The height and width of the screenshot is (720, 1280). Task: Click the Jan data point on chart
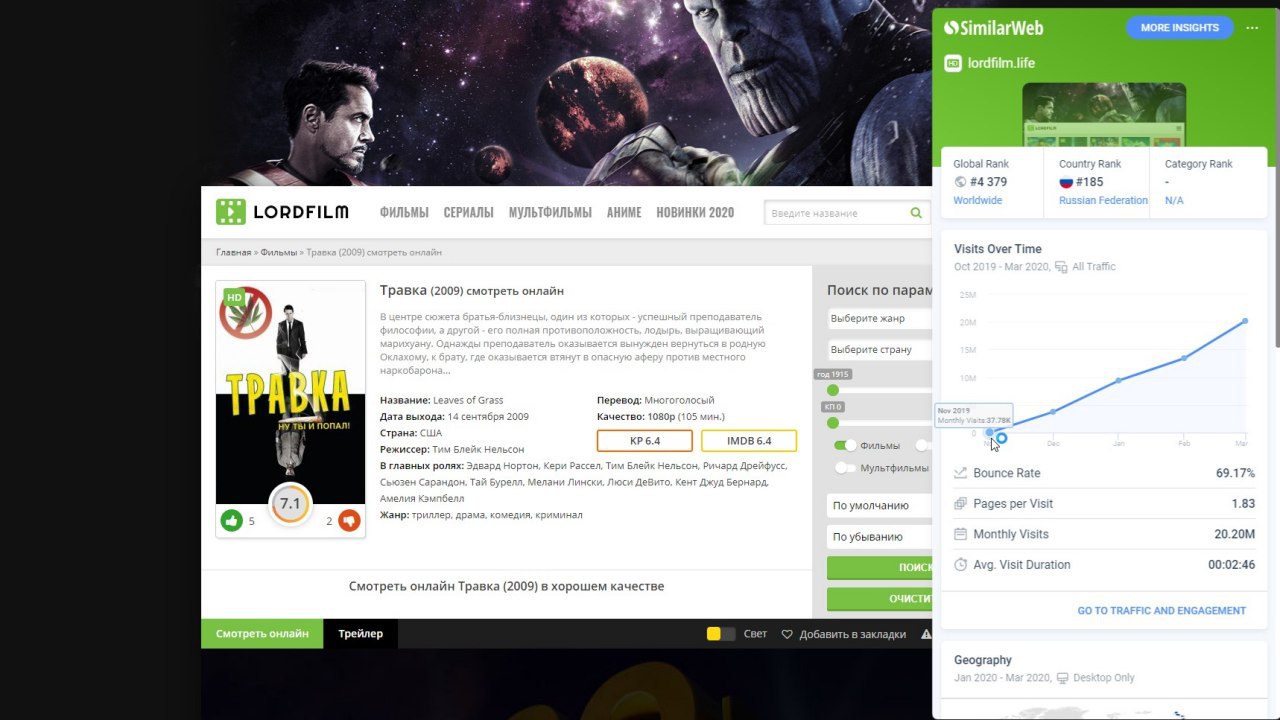[x=1119, y=380]
